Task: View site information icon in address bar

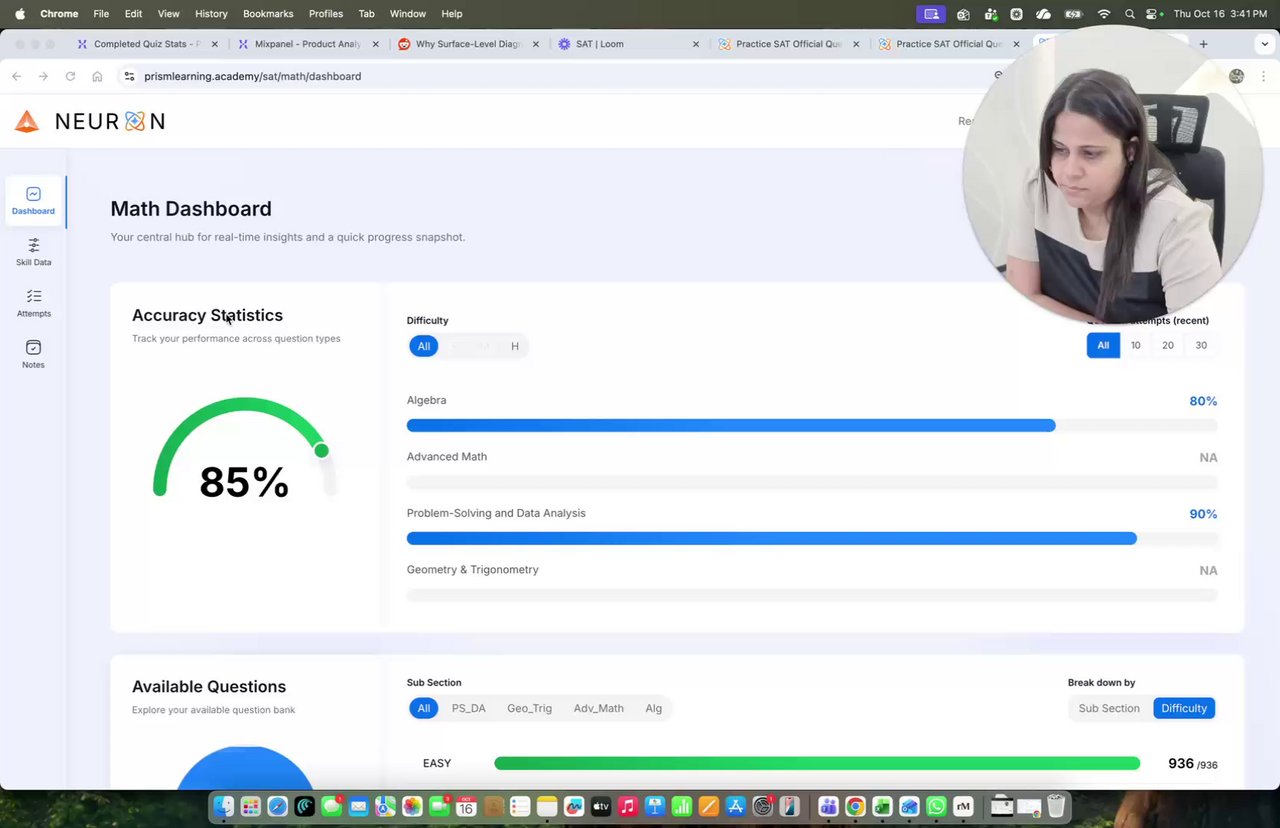Action: click(129, 76)
